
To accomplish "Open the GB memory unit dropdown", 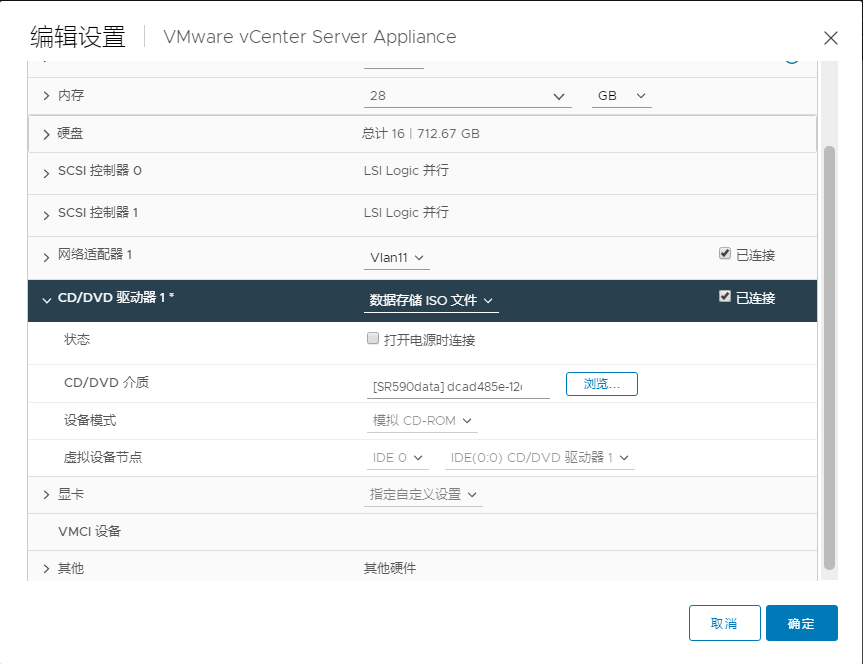I will pos(621,96).
